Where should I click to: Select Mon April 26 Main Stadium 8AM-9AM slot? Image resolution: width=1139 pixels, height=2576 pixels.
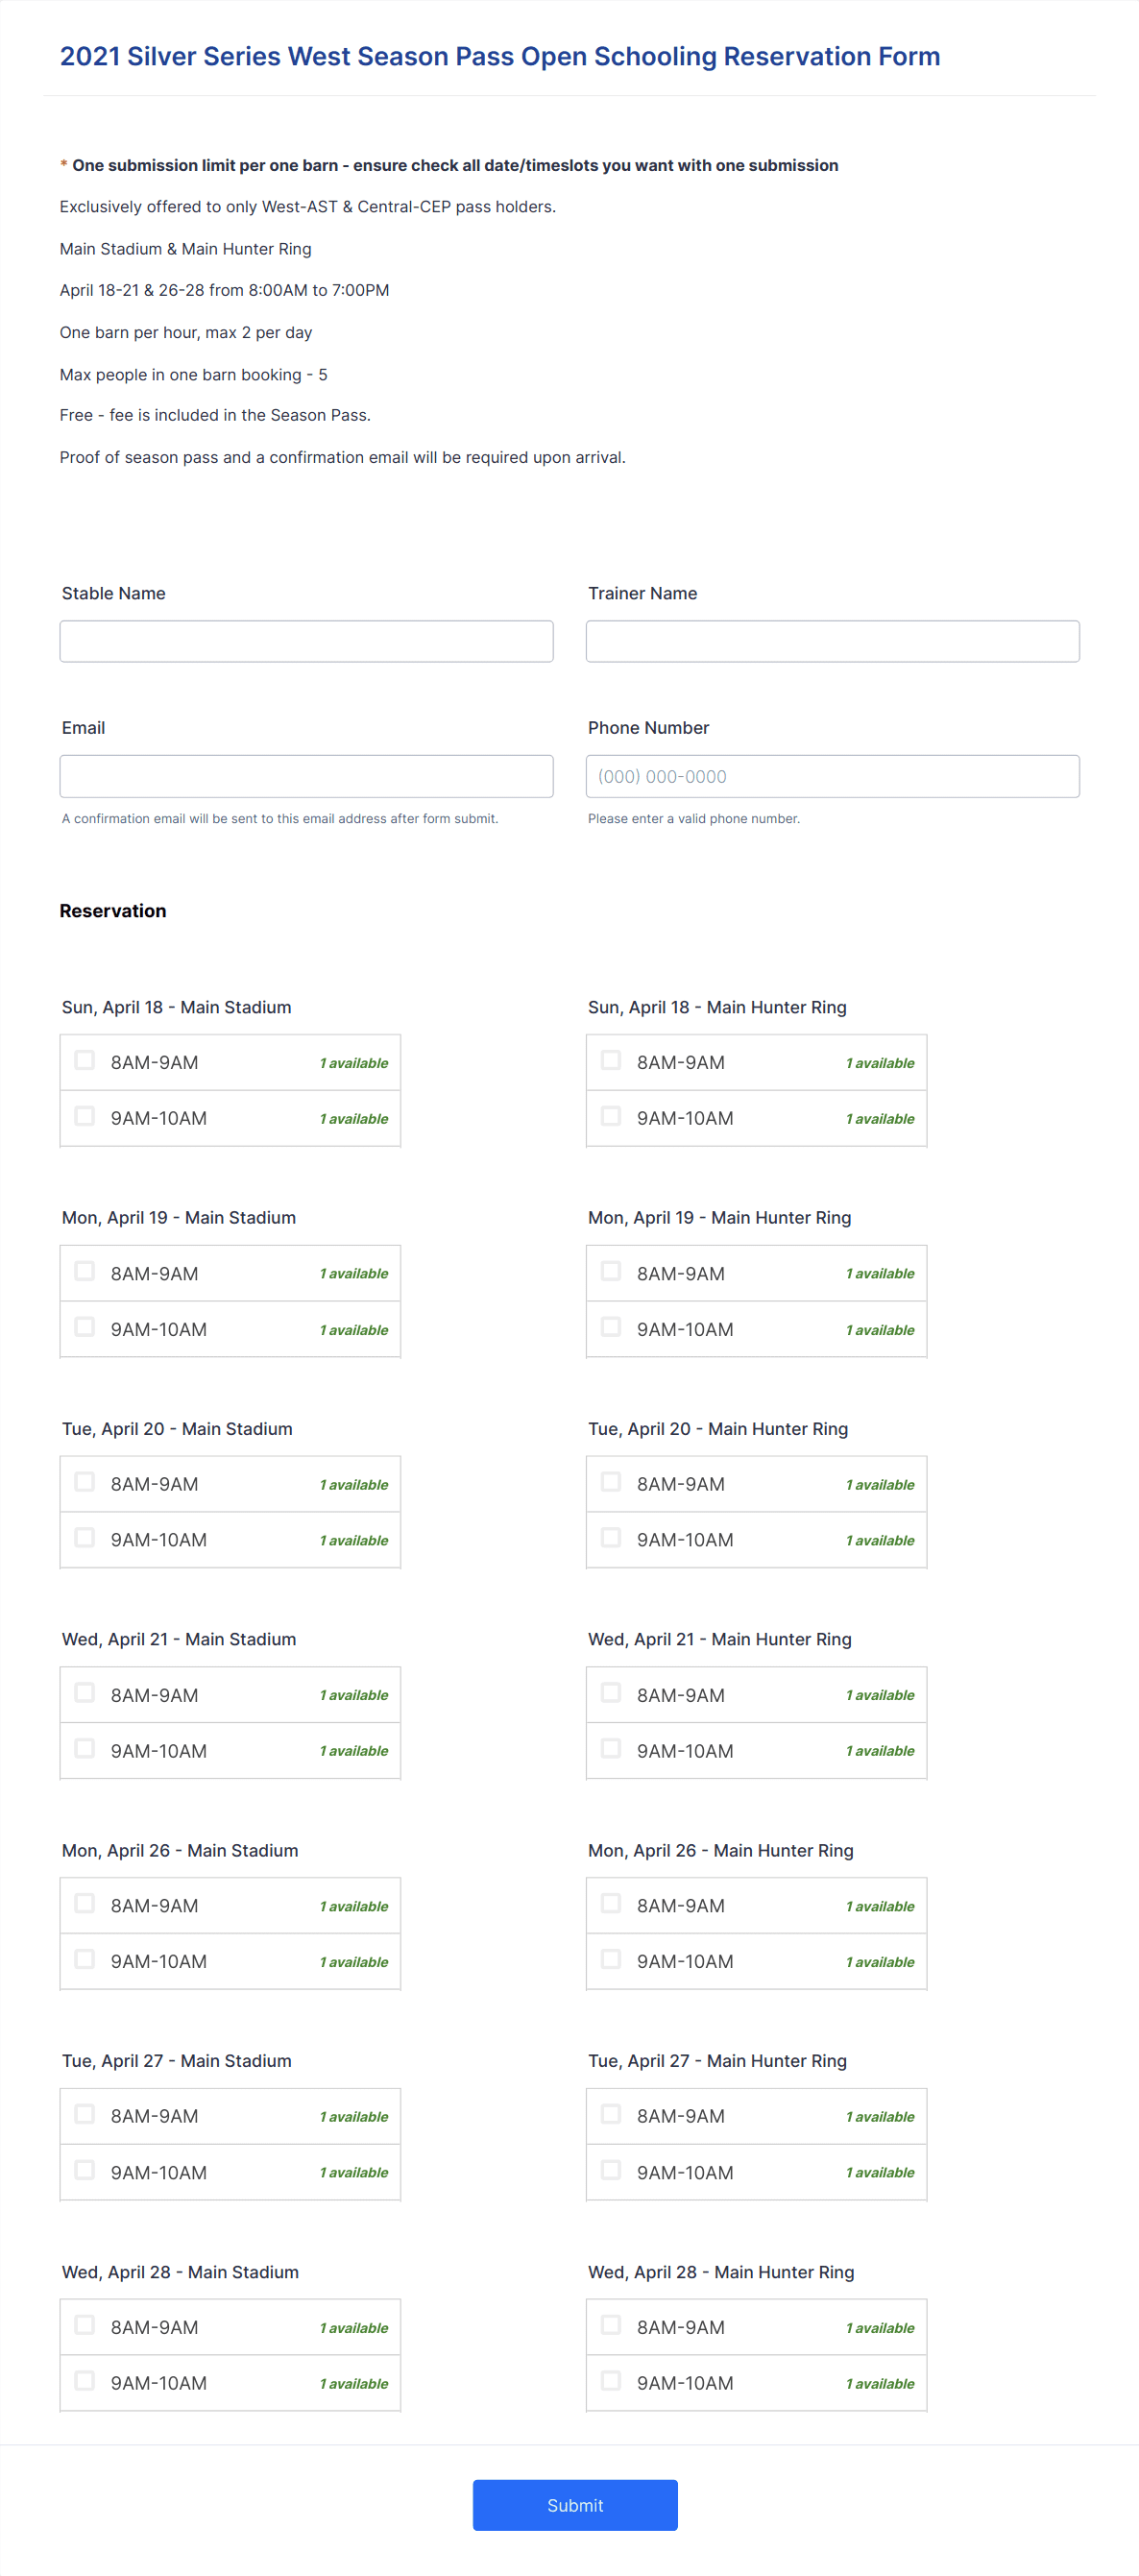click(x=85, y=1904)
